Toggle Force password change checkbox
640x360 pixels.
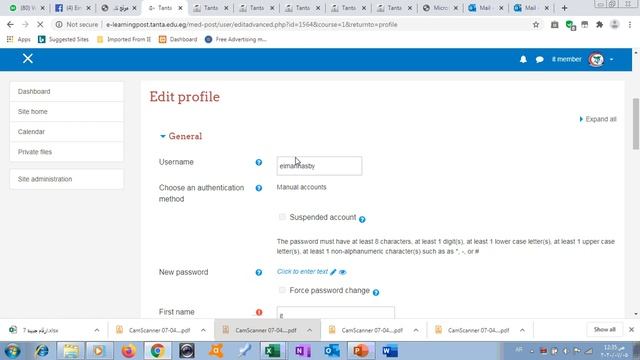(x=282, y=290)
